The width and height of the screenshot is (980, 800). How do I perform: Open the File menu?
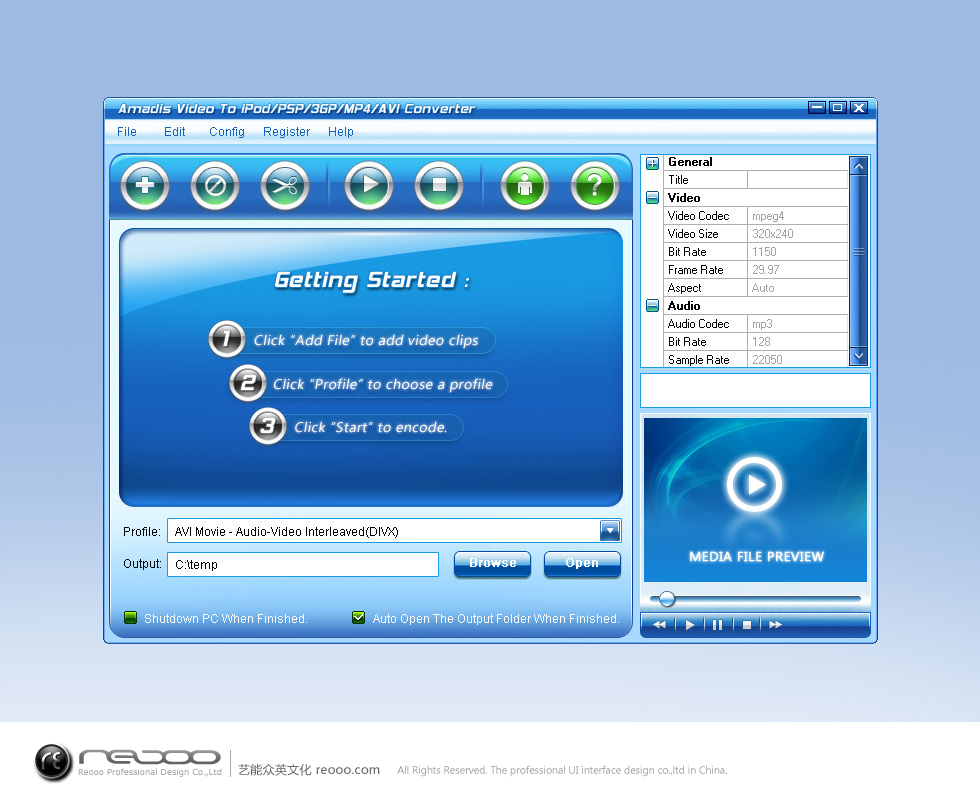[x=127, y=132]
